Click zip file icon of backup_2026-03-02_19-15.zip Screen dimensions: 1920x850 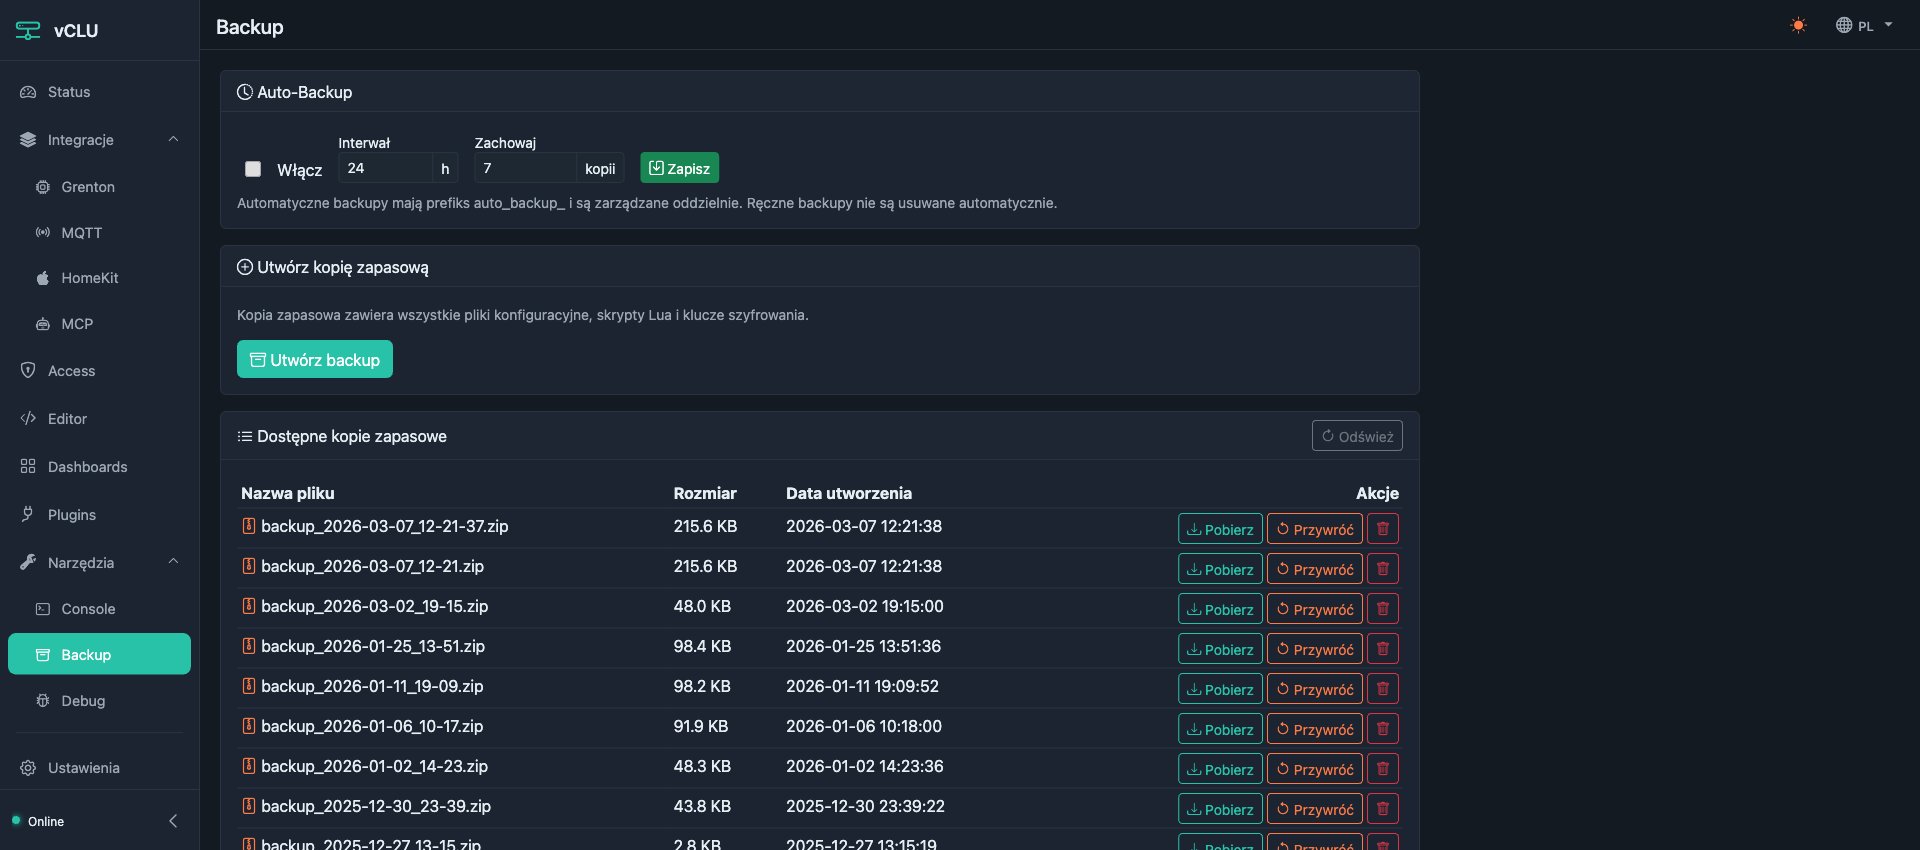(x=249, y=606)
